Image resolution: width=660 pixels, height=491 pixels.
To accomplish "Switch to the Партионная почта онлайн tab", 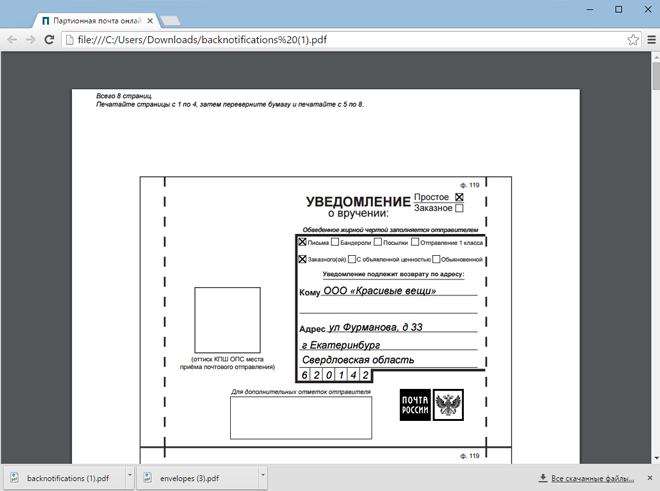I will tap(97, 21).
